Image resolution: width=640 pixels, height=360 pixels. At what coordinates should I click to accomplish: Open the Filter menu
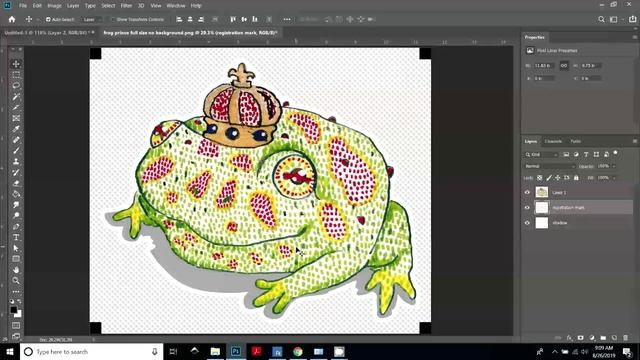(126, 6)
